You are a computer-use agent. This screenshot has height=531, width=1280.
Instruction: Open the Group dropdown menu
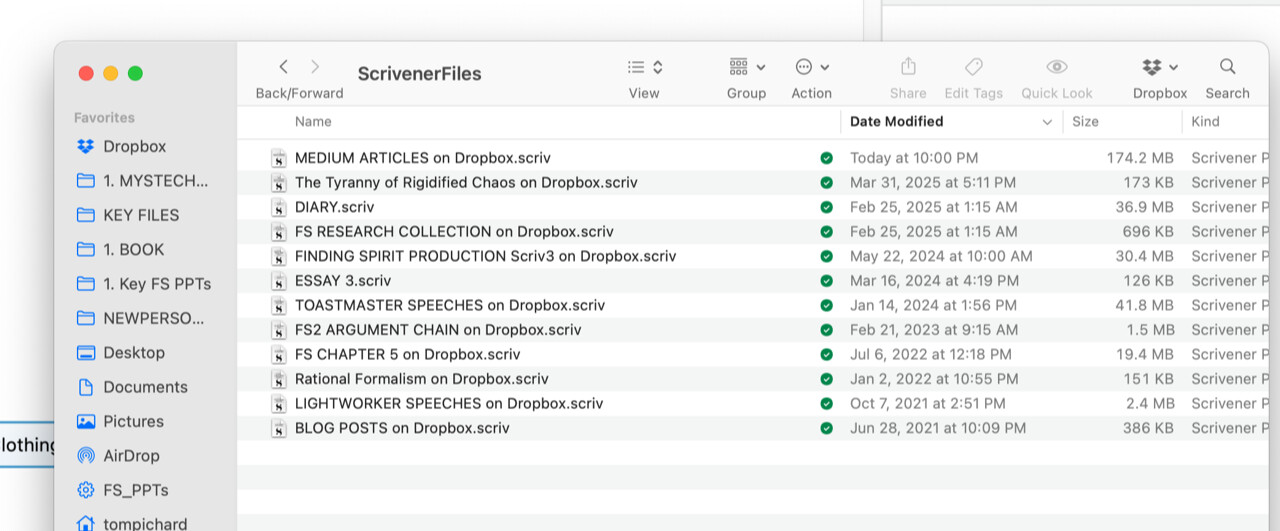pyautogui.click(x=747, y=67)
